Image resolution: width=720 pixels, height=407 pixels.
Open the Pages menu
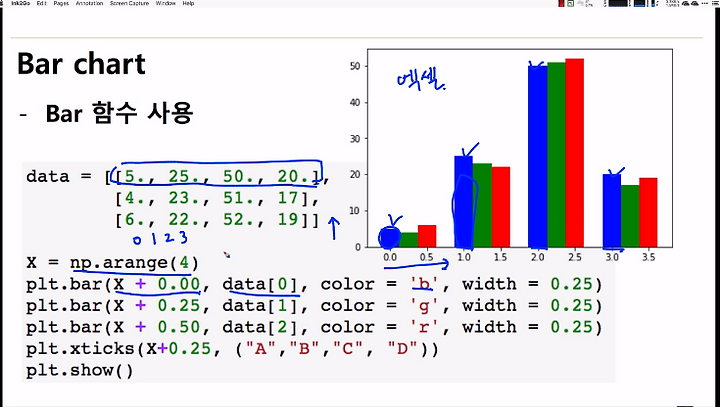pyautogui.click(x=61, y=3)
